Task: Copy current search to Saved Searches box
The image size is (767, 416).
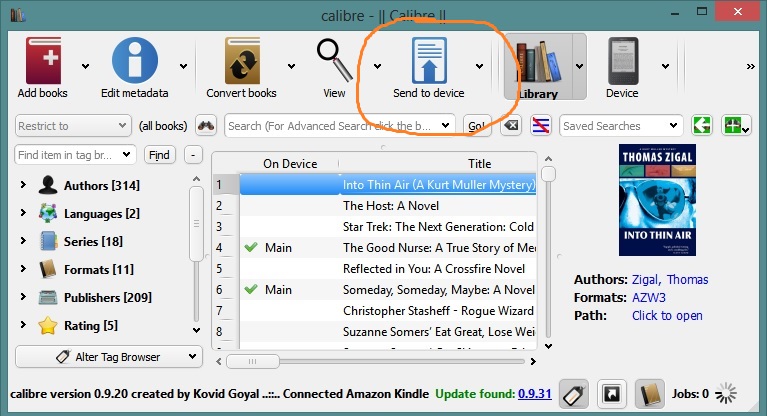Action: pos(702,126)
